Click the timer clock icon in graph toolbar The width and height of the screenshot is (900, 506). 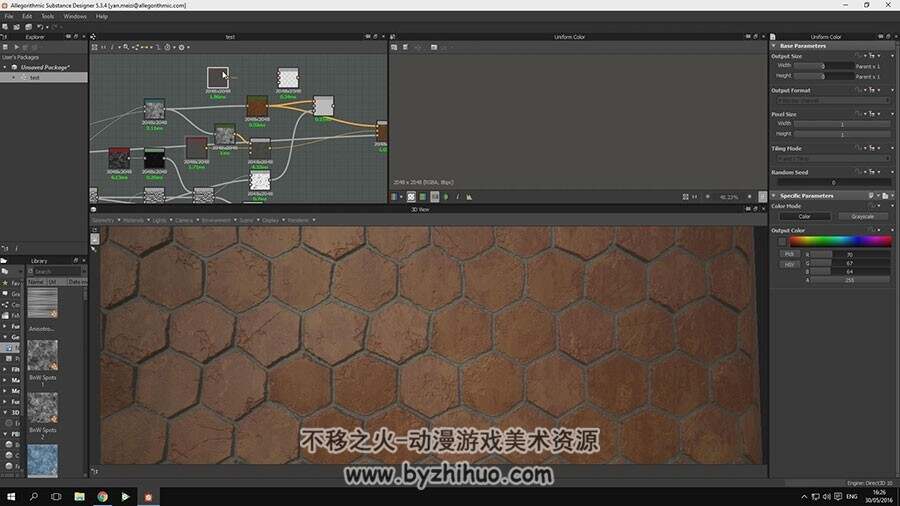168,47
